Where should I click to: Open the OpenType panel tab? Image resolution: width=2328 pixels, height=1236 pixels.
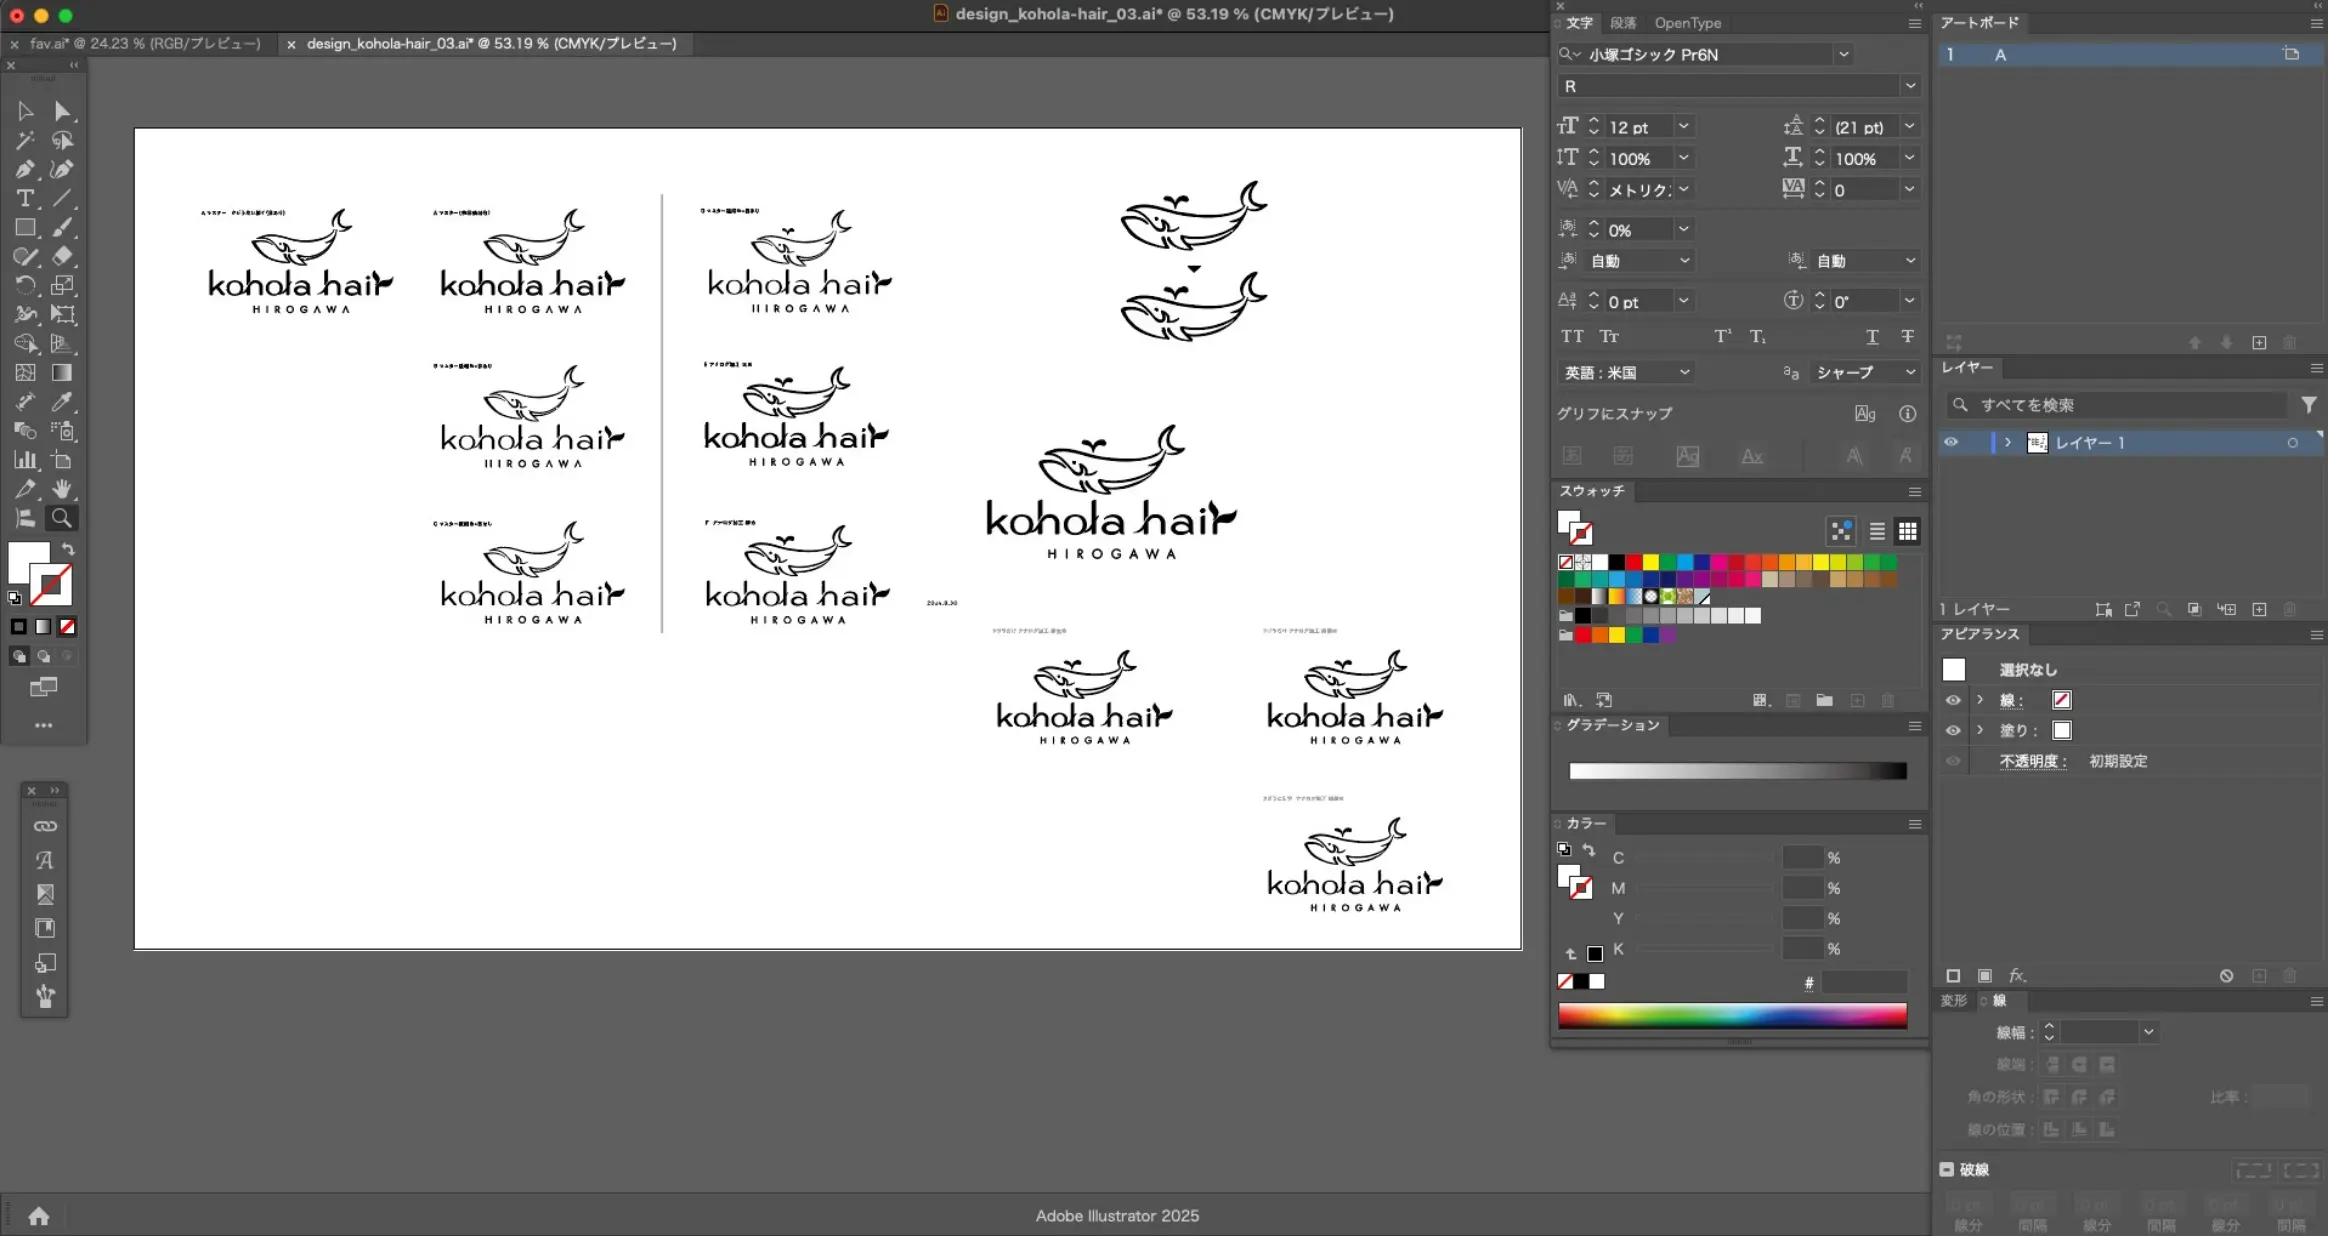click(1687, 23)
